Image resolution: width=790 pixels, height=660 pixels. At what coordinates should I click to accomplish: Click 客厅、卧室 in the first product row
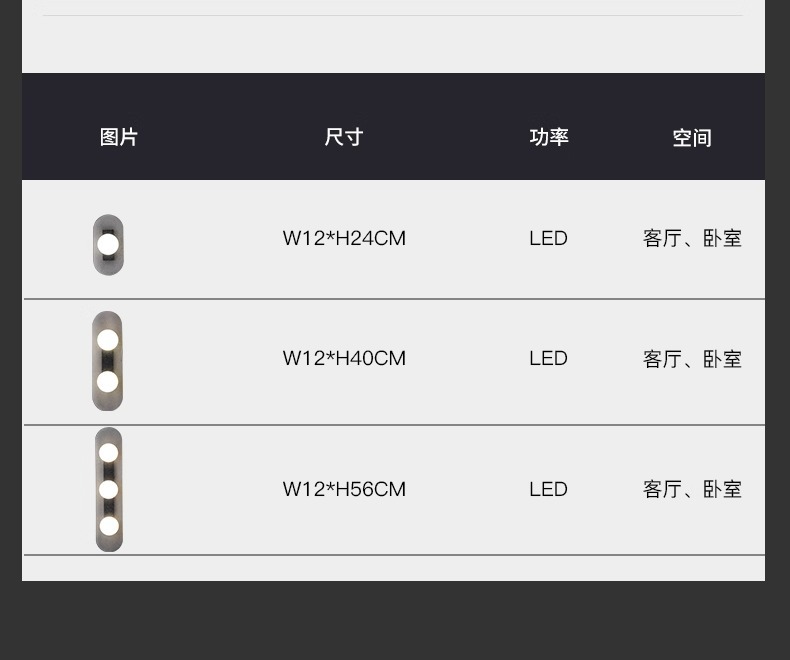[x=692, y=238]
